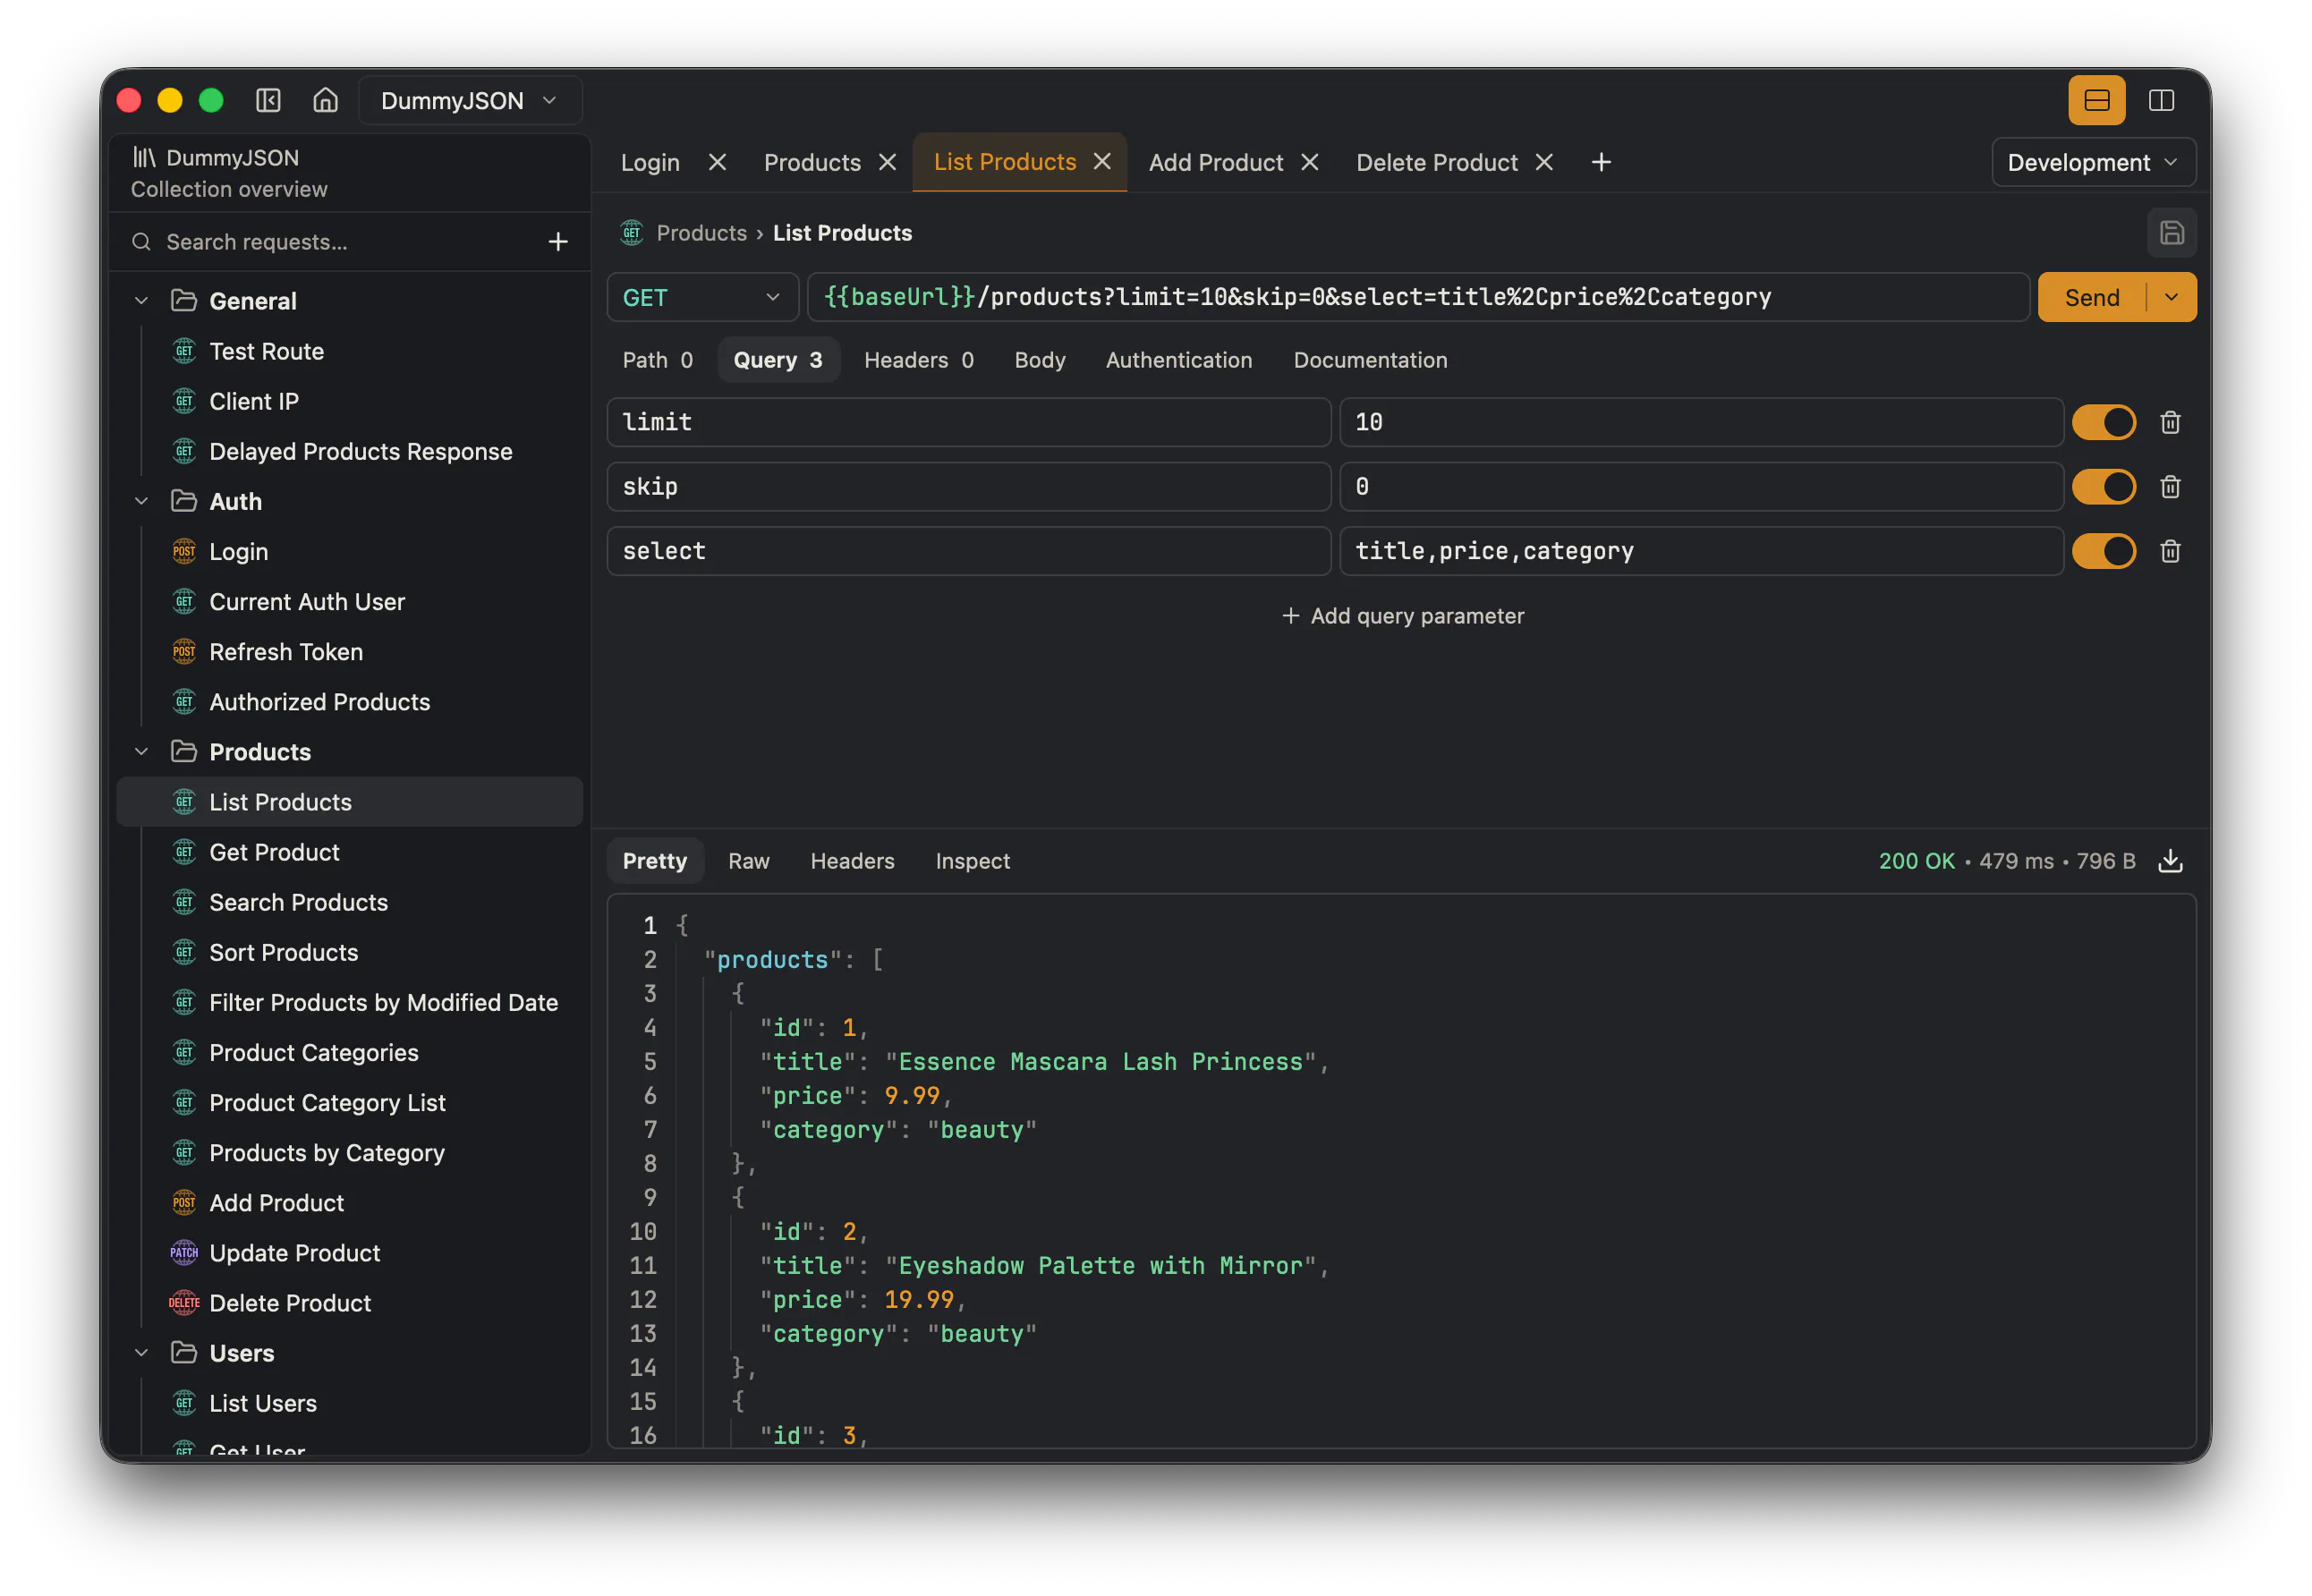
Task: Close the List Products tab
Action: pyautogui.click(x=1102, y=161)
